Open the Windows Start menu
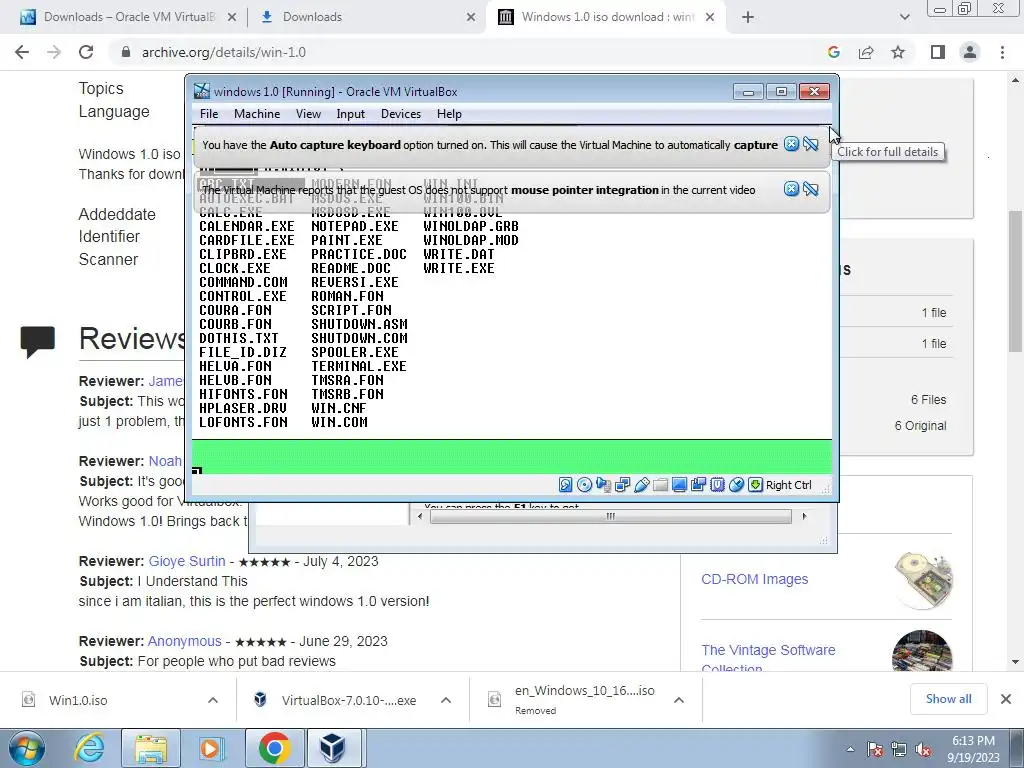 27,748
